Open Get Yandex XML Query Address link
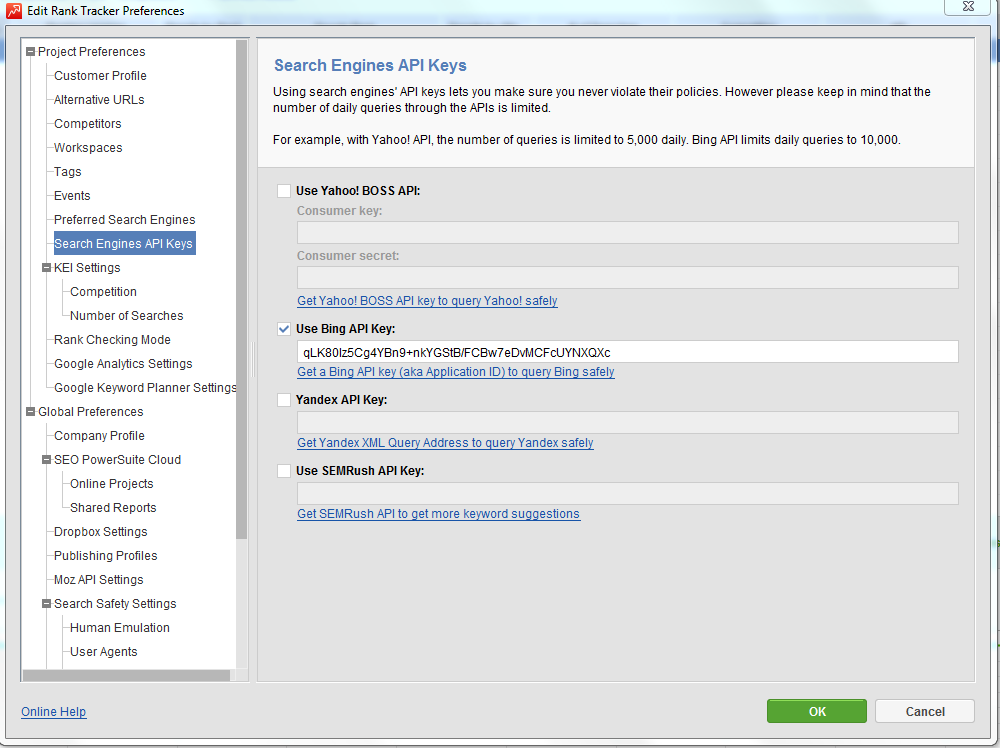The image size is (1000, 748). coord(445,443)
